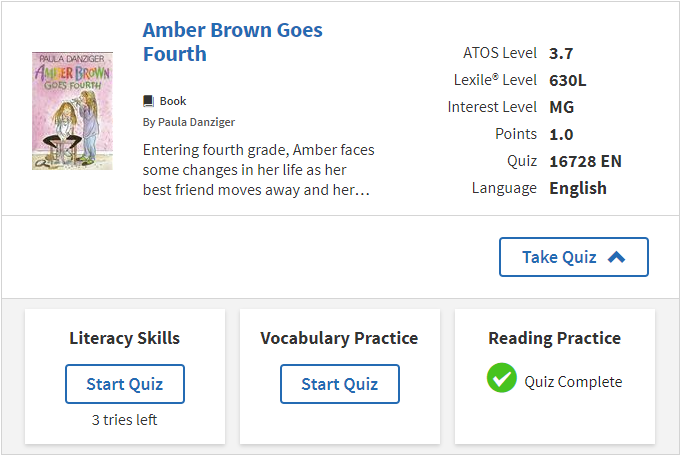Click the 3 tries left note
This screenshot has width=681, height=456.
point(125,420)
